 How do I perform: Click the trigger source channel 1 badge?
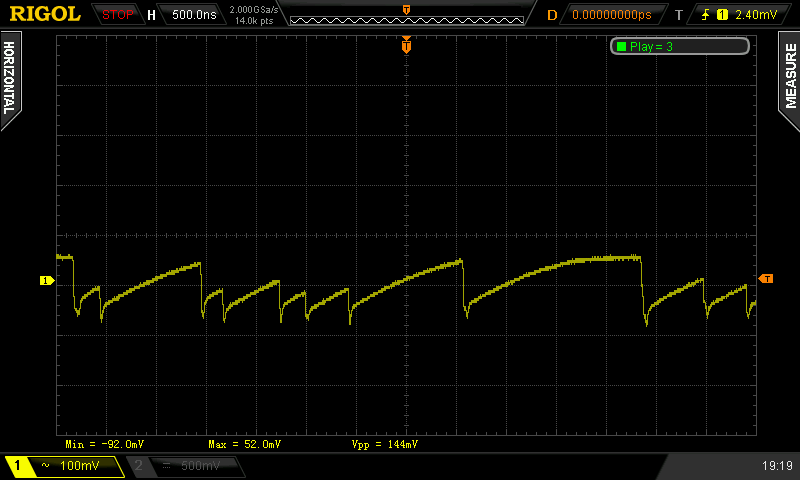[x=722, y=15]
